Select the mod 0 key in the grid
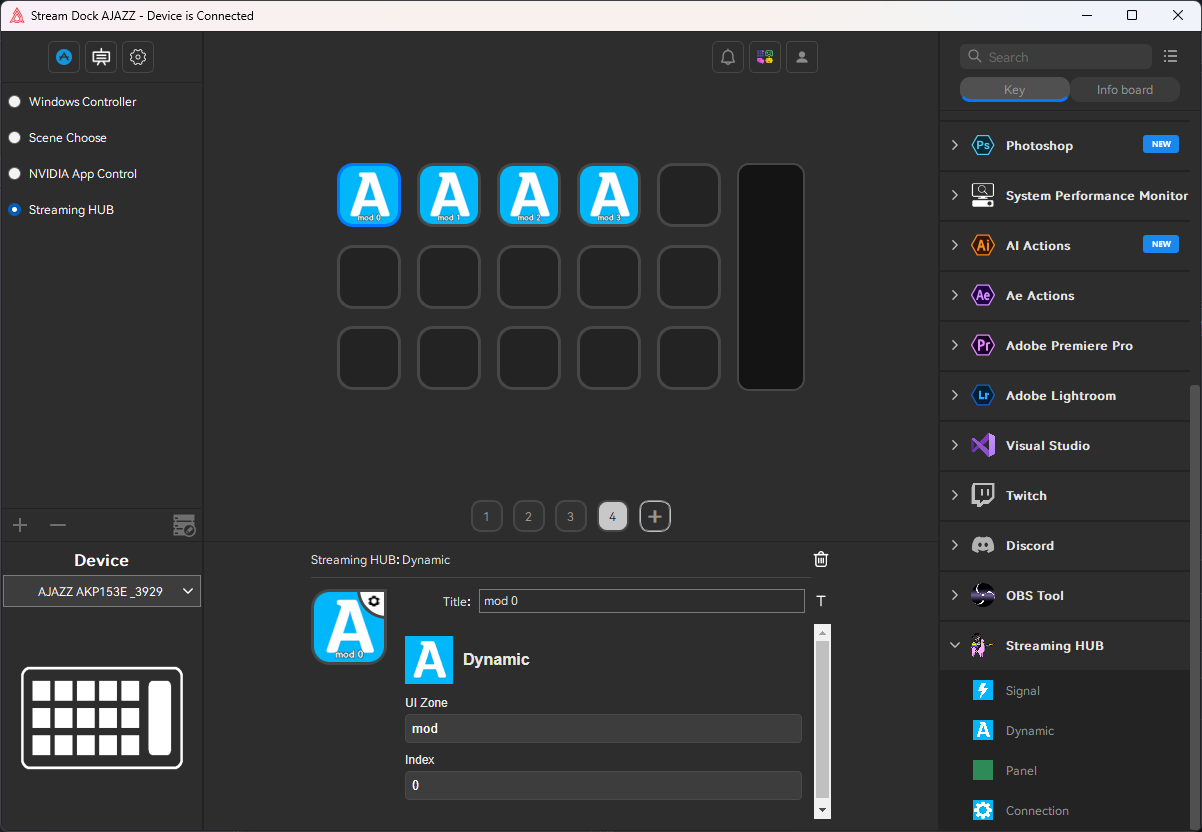 369,195
